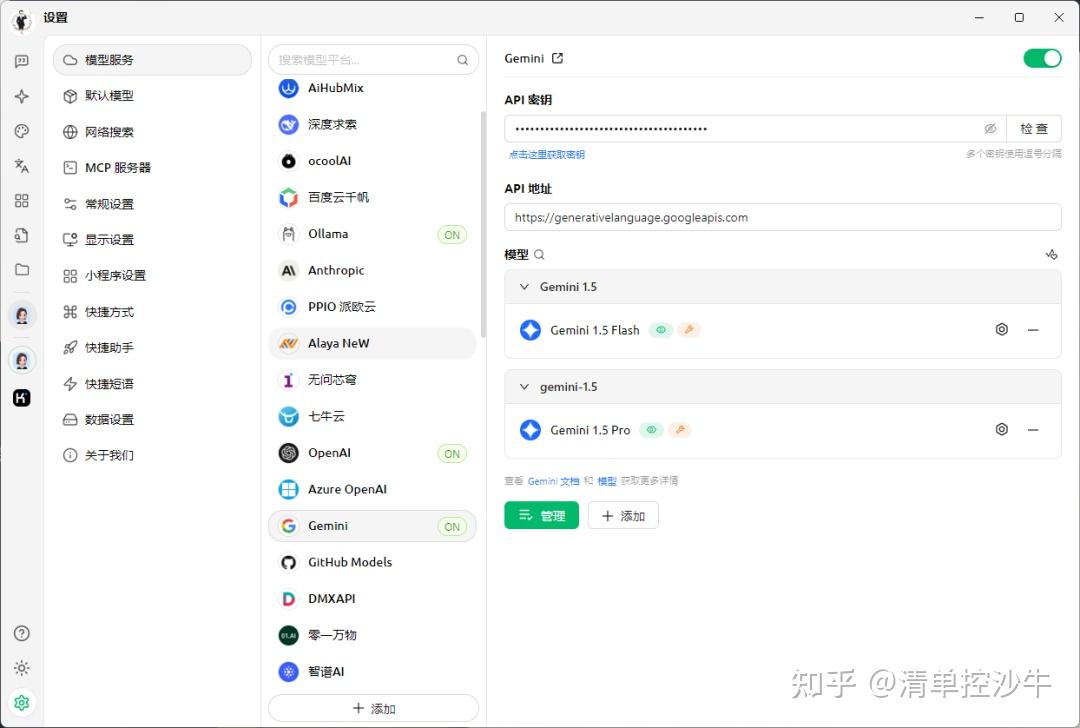
Task: Open 网络搜索 settings section
Action: coord(152,132)
